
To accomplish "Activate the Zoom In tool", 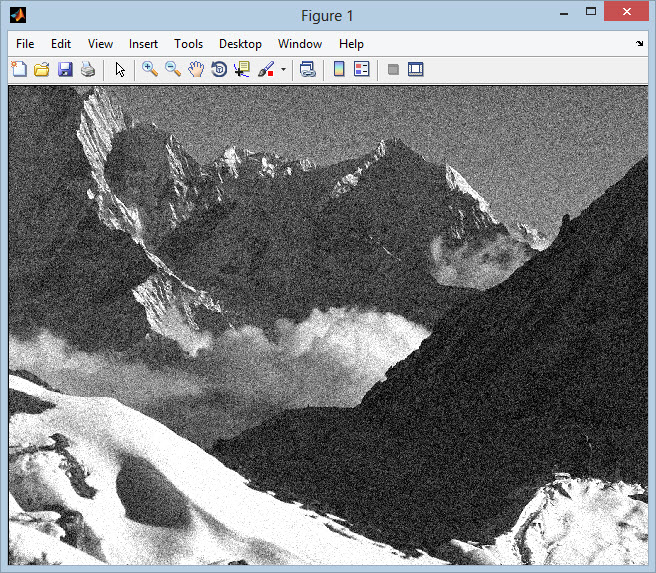I will coord(150,69).
